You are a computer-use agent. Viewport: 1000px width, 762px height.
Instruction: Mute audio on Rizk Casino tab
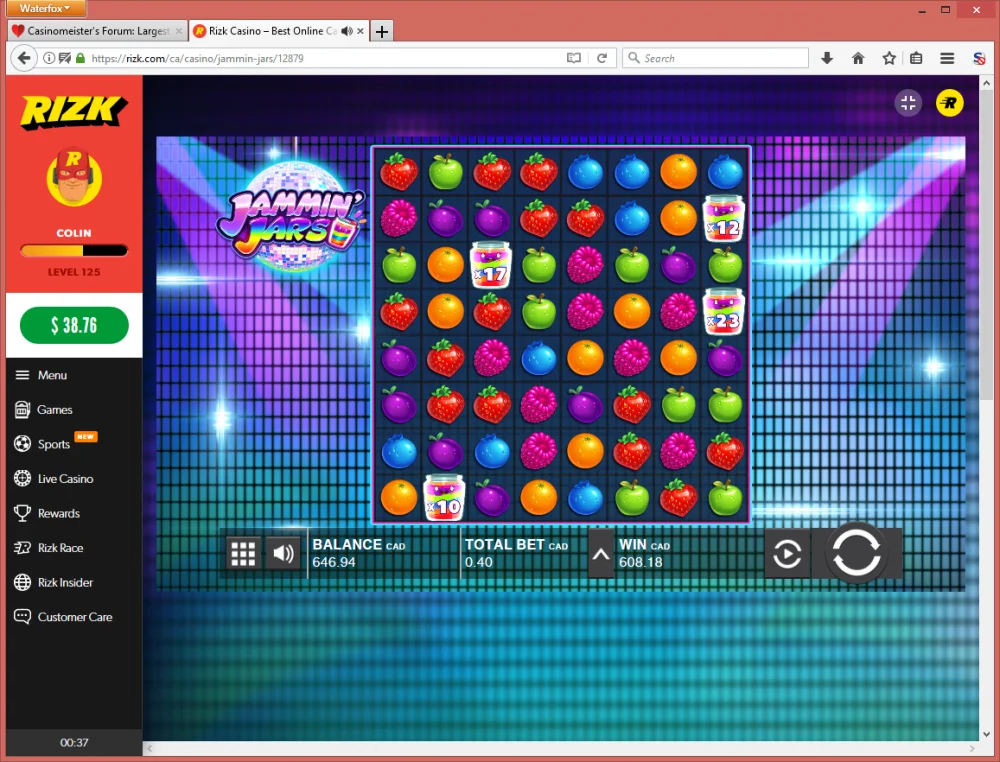pos(347,31)
